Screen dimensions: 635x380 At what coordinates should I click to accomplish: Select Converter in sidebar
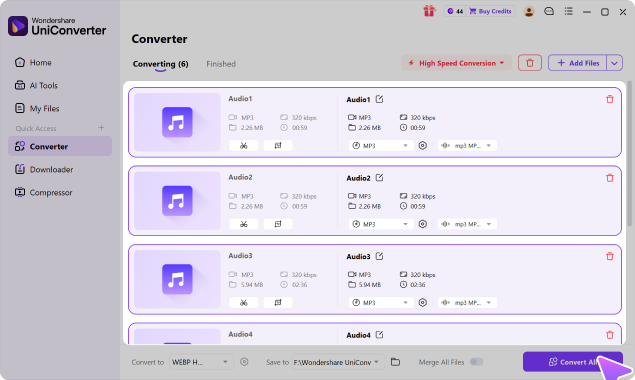(x=60, y=146)
